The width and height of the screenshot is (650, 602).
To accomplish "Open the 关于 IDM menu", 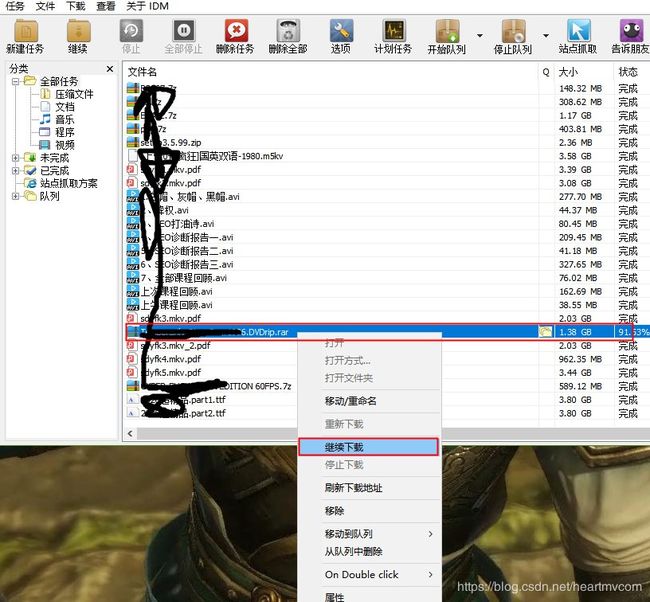I will tap(147, 6).
